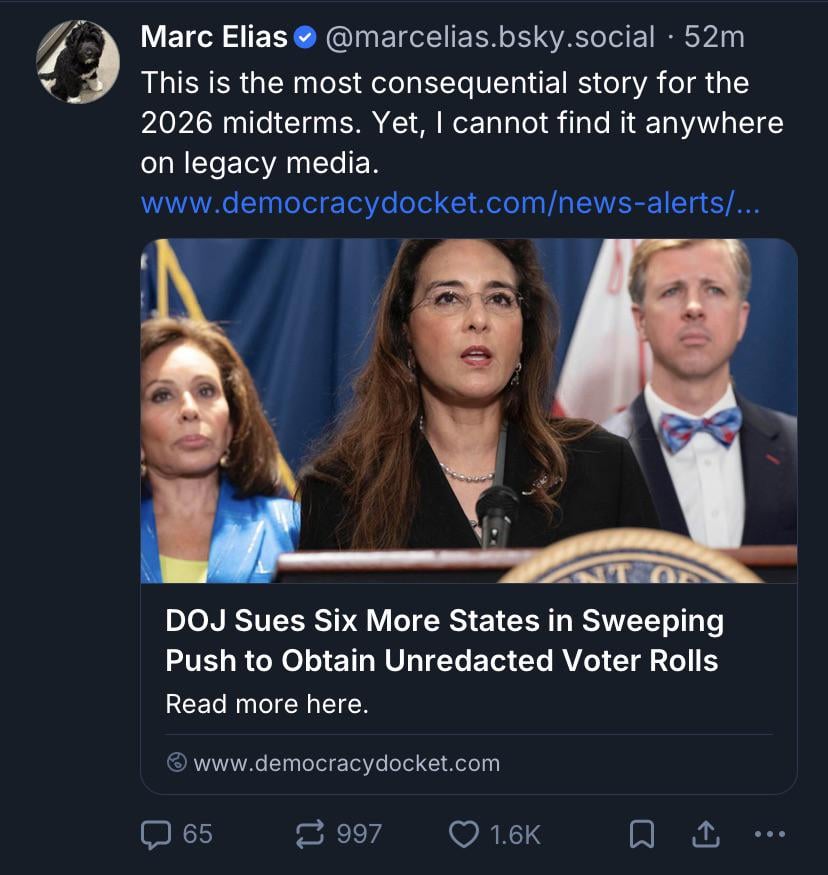The width and height of the screenshot is (828, 875).
Task: Click the blue verified checkmark badge
Action: coord(306,38)
